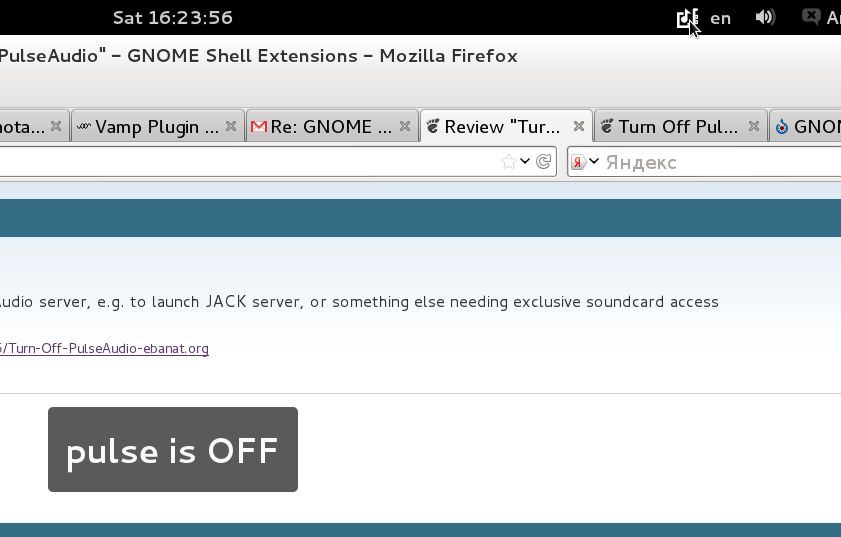Click the pulse is OFF screenshot
This screenshot has height=537, width=841.
[x=173, y=449]
